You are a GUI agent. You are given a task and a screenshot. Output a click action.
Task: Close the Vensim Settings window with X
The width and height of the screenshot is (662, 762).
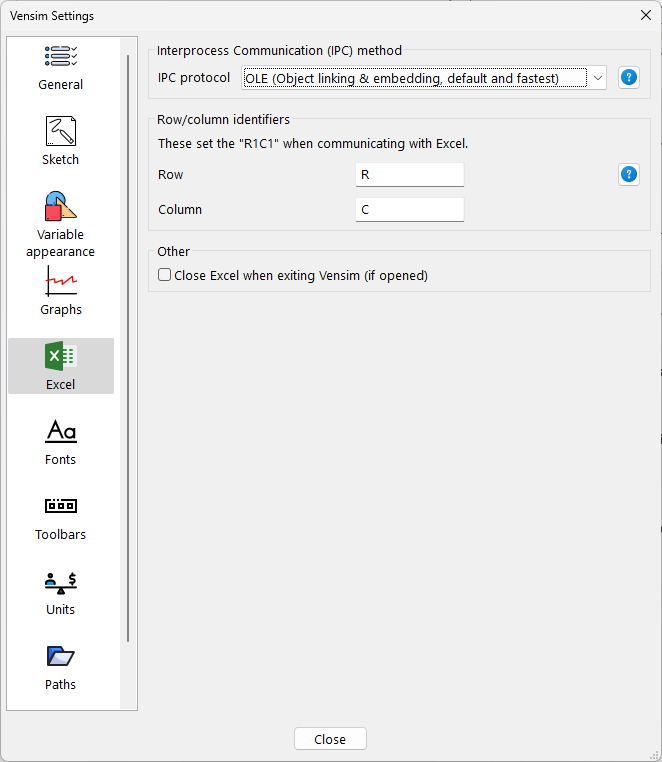click(x=645, y=15)
